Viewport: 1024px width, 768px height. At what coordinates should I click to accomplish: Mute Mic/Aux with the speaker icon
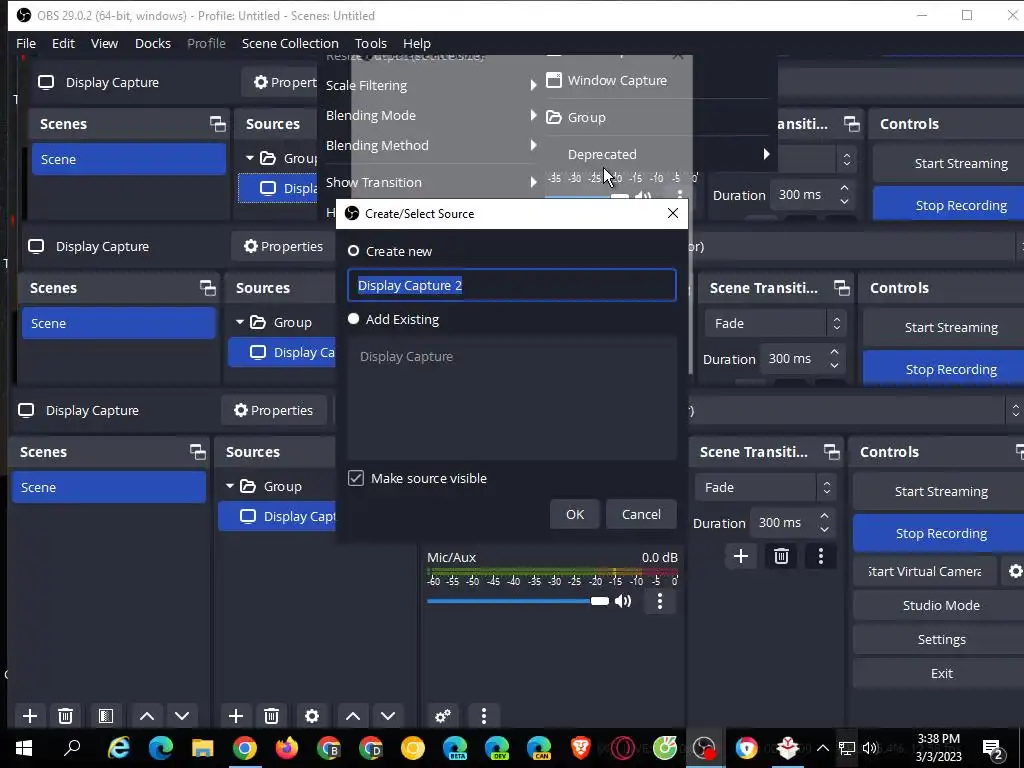pos(624,601)
